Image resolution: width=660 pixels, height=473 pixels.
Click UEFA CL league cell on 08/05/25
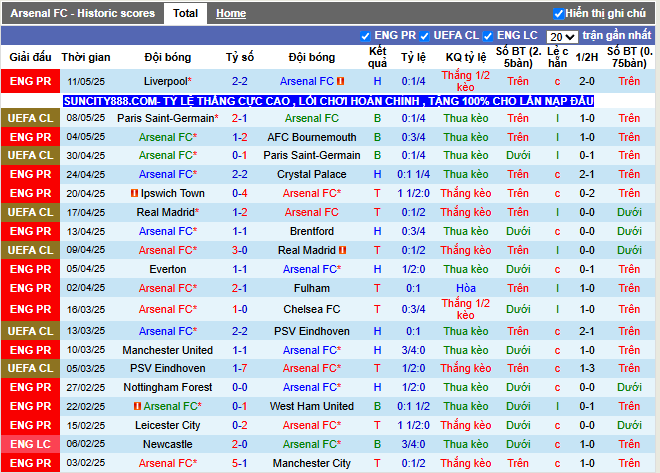pyautogui.click(x=30, y=118)
